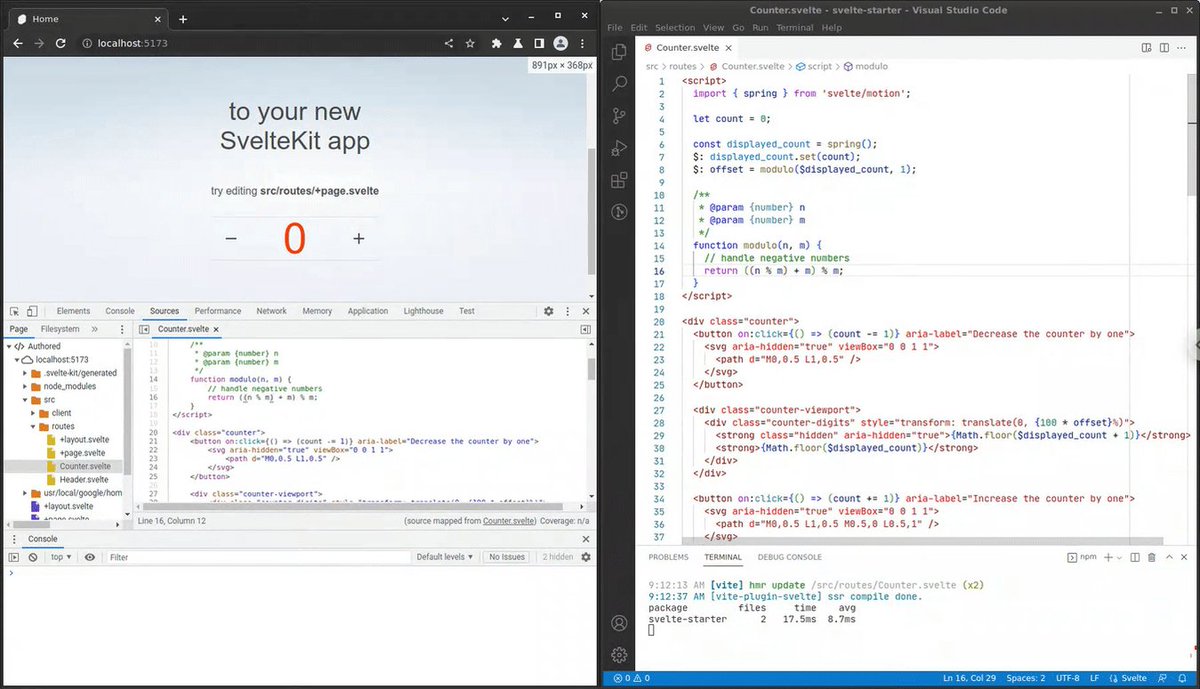Open editor More Actions menu
Screen dimensions: 1200x689
click(1183, 47)
